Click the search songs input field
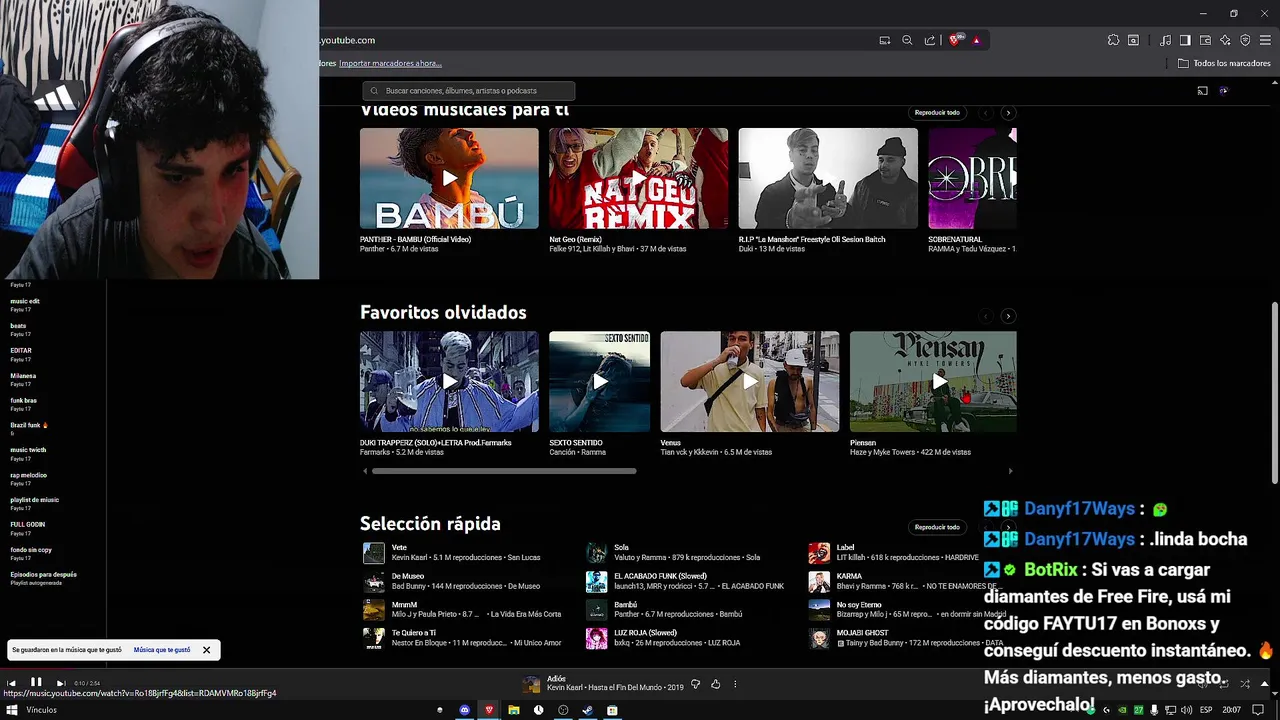Screen dimensions: 1280x720 pos(469,91)
